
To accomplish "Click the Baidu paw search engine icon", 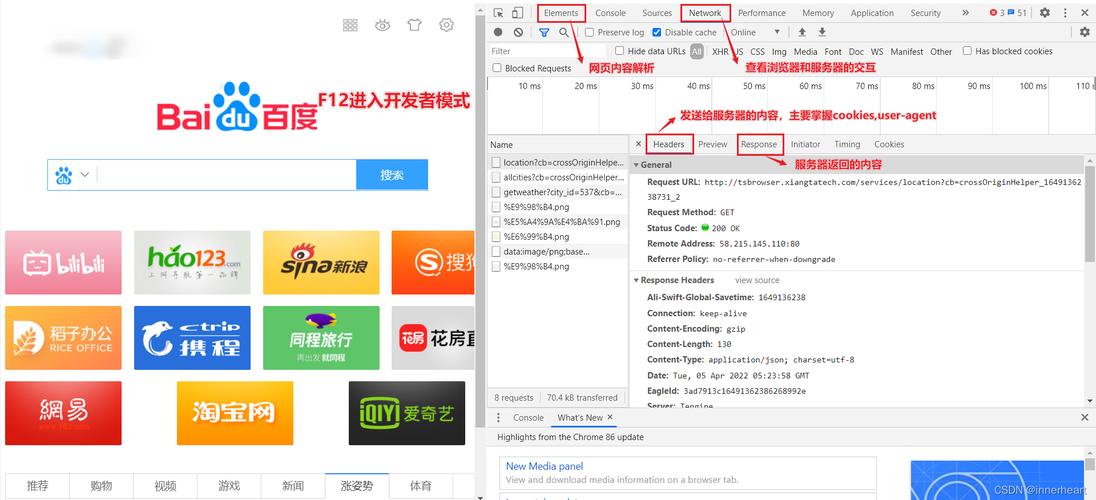I will click(64, 175).
